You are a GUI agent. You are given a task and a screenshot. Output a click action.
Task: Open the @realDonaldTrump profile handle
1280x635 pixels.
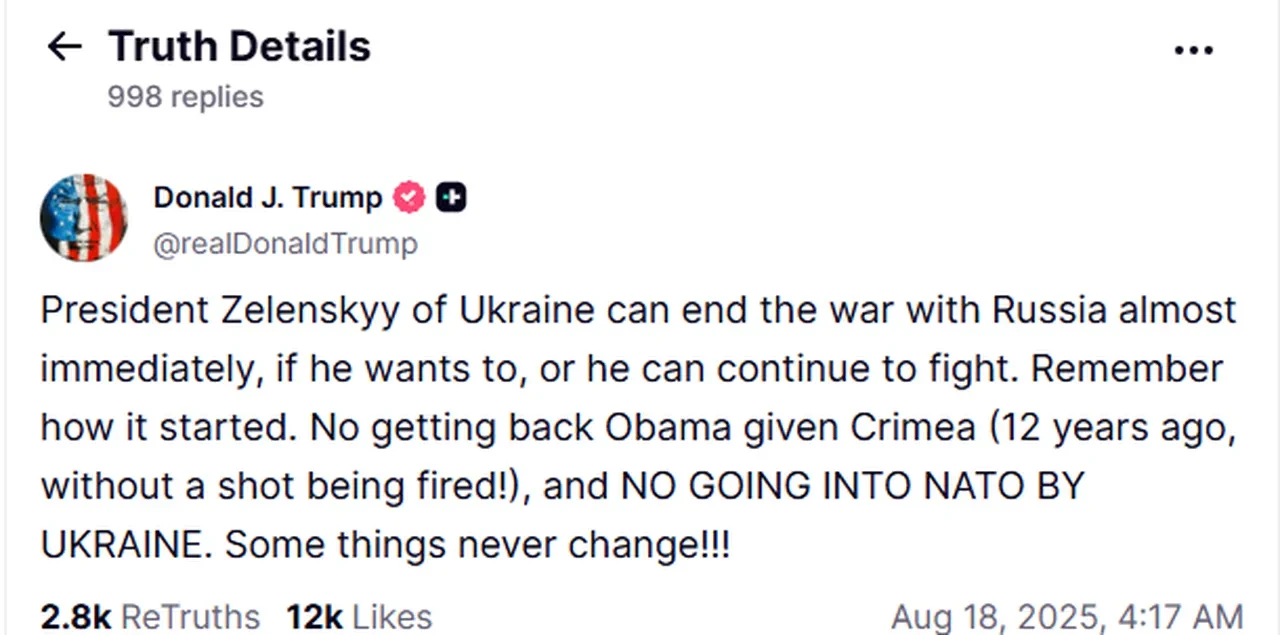coord(286,243)
